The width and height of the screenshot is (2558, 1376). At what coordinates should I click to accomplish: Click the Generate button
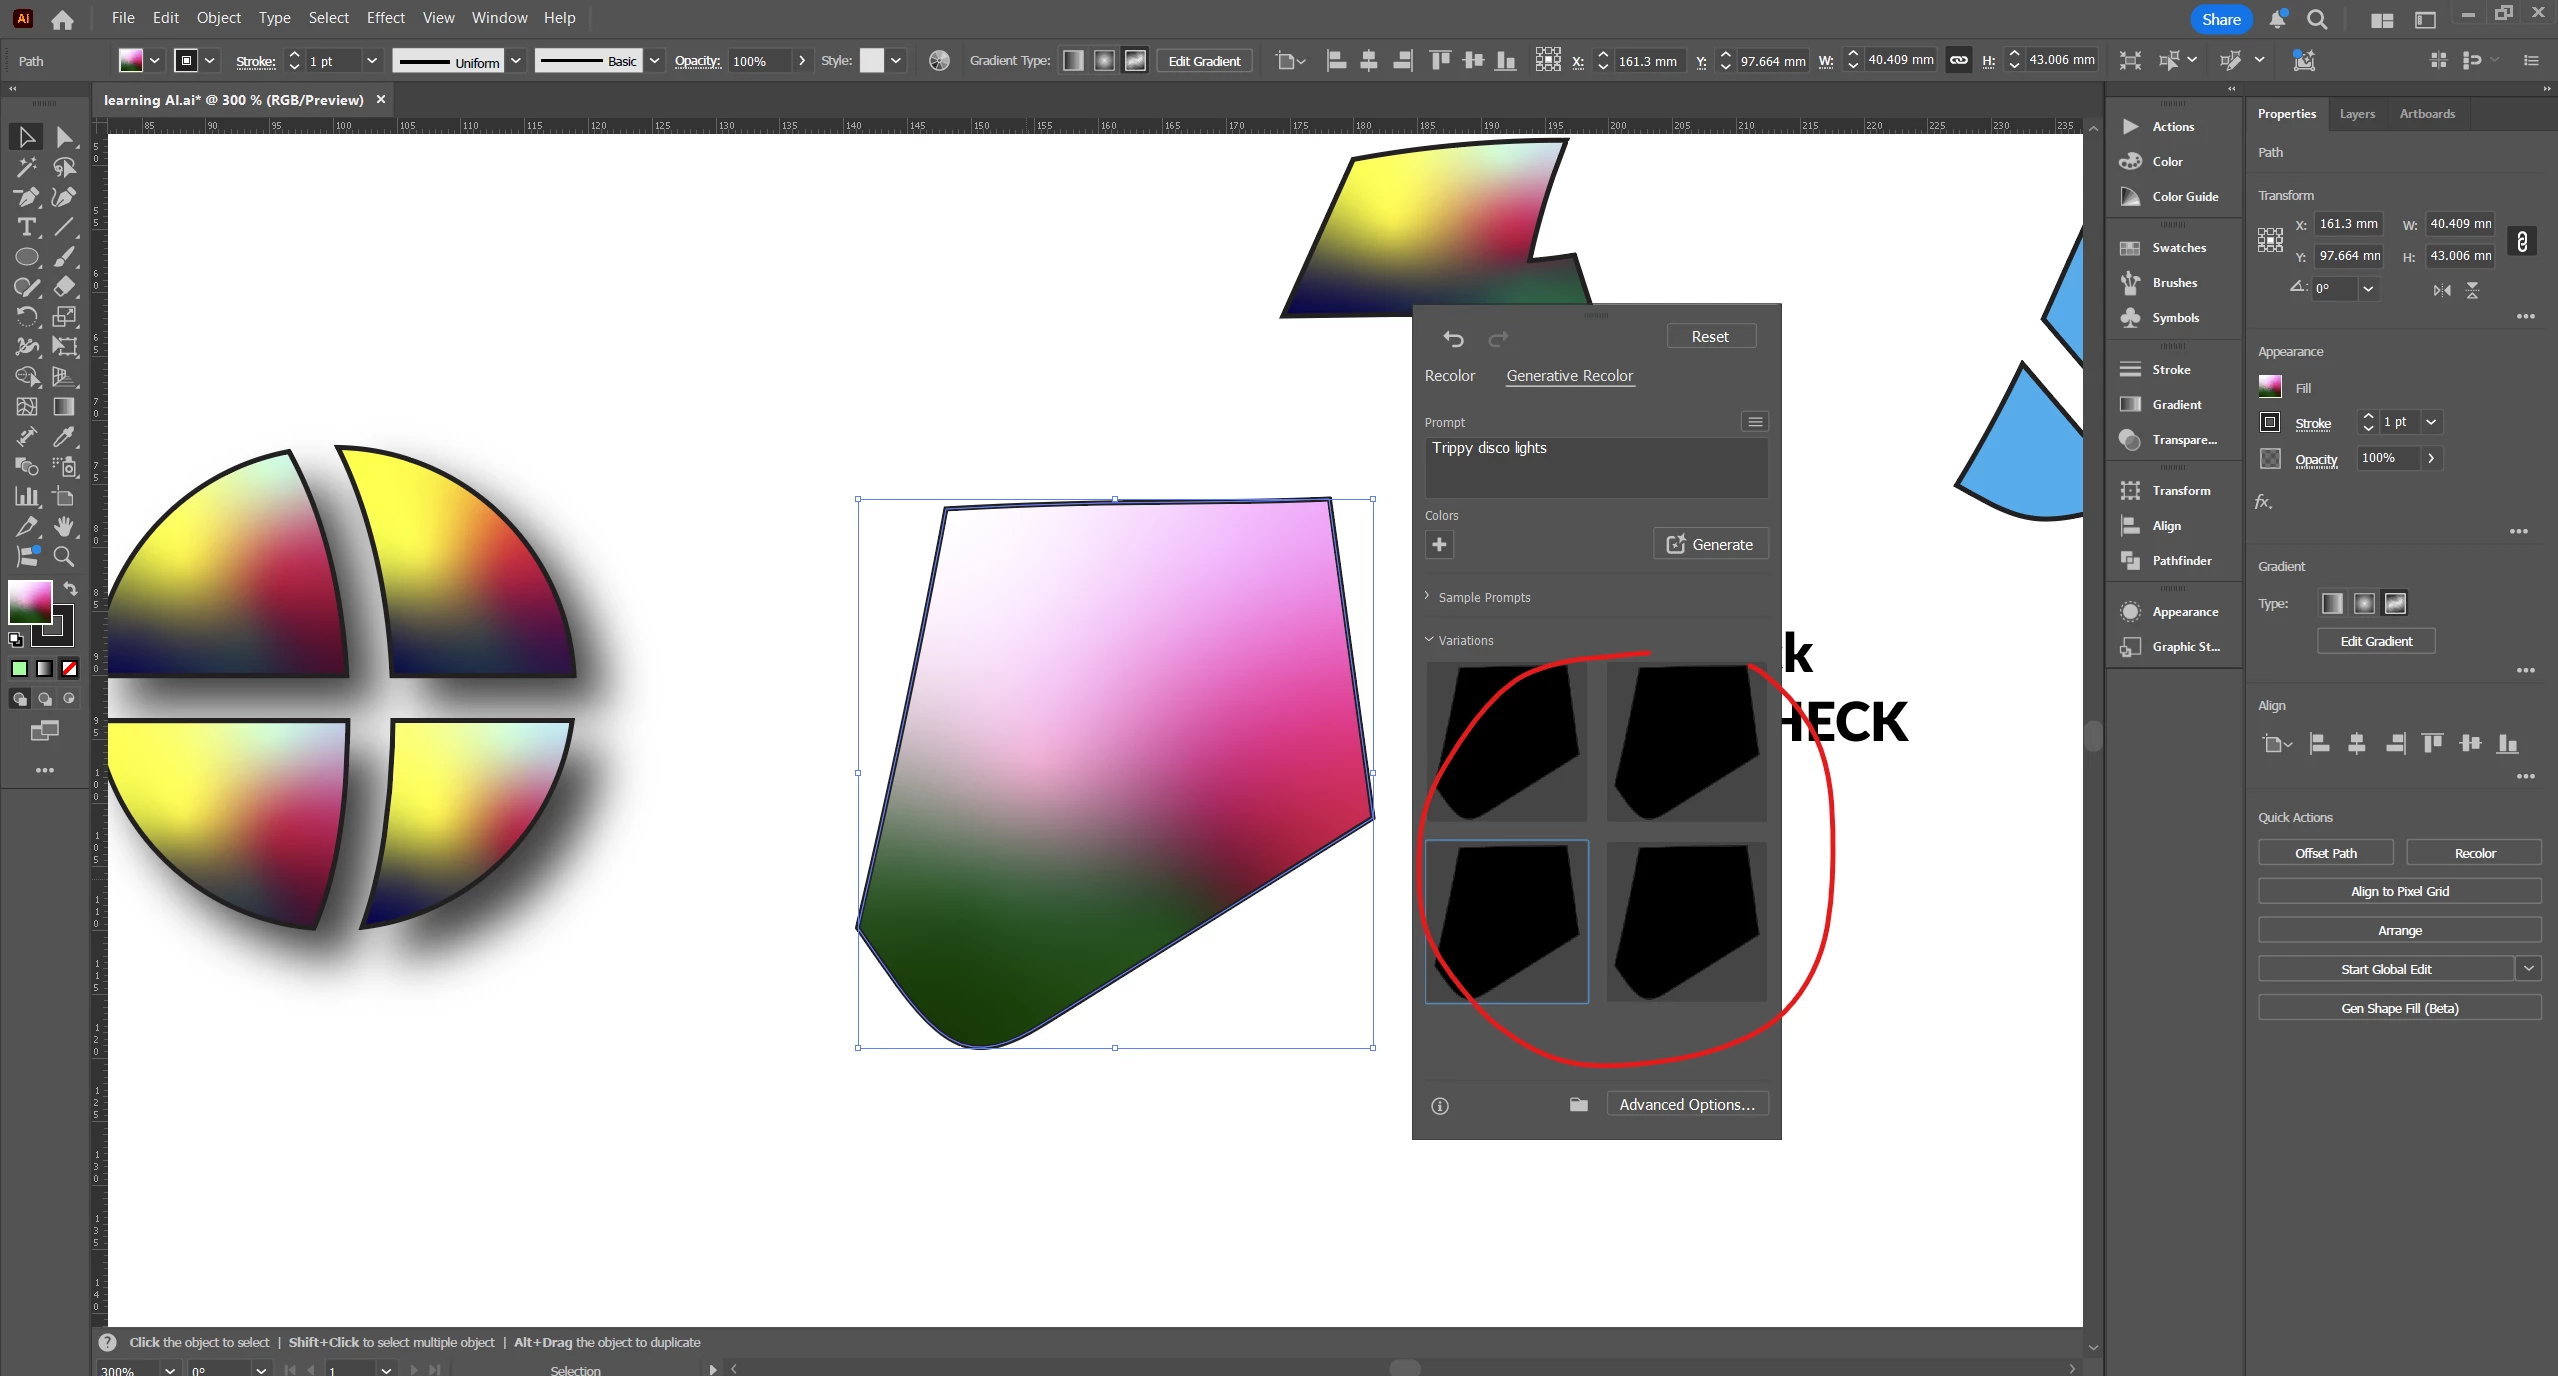point(1710,545)
